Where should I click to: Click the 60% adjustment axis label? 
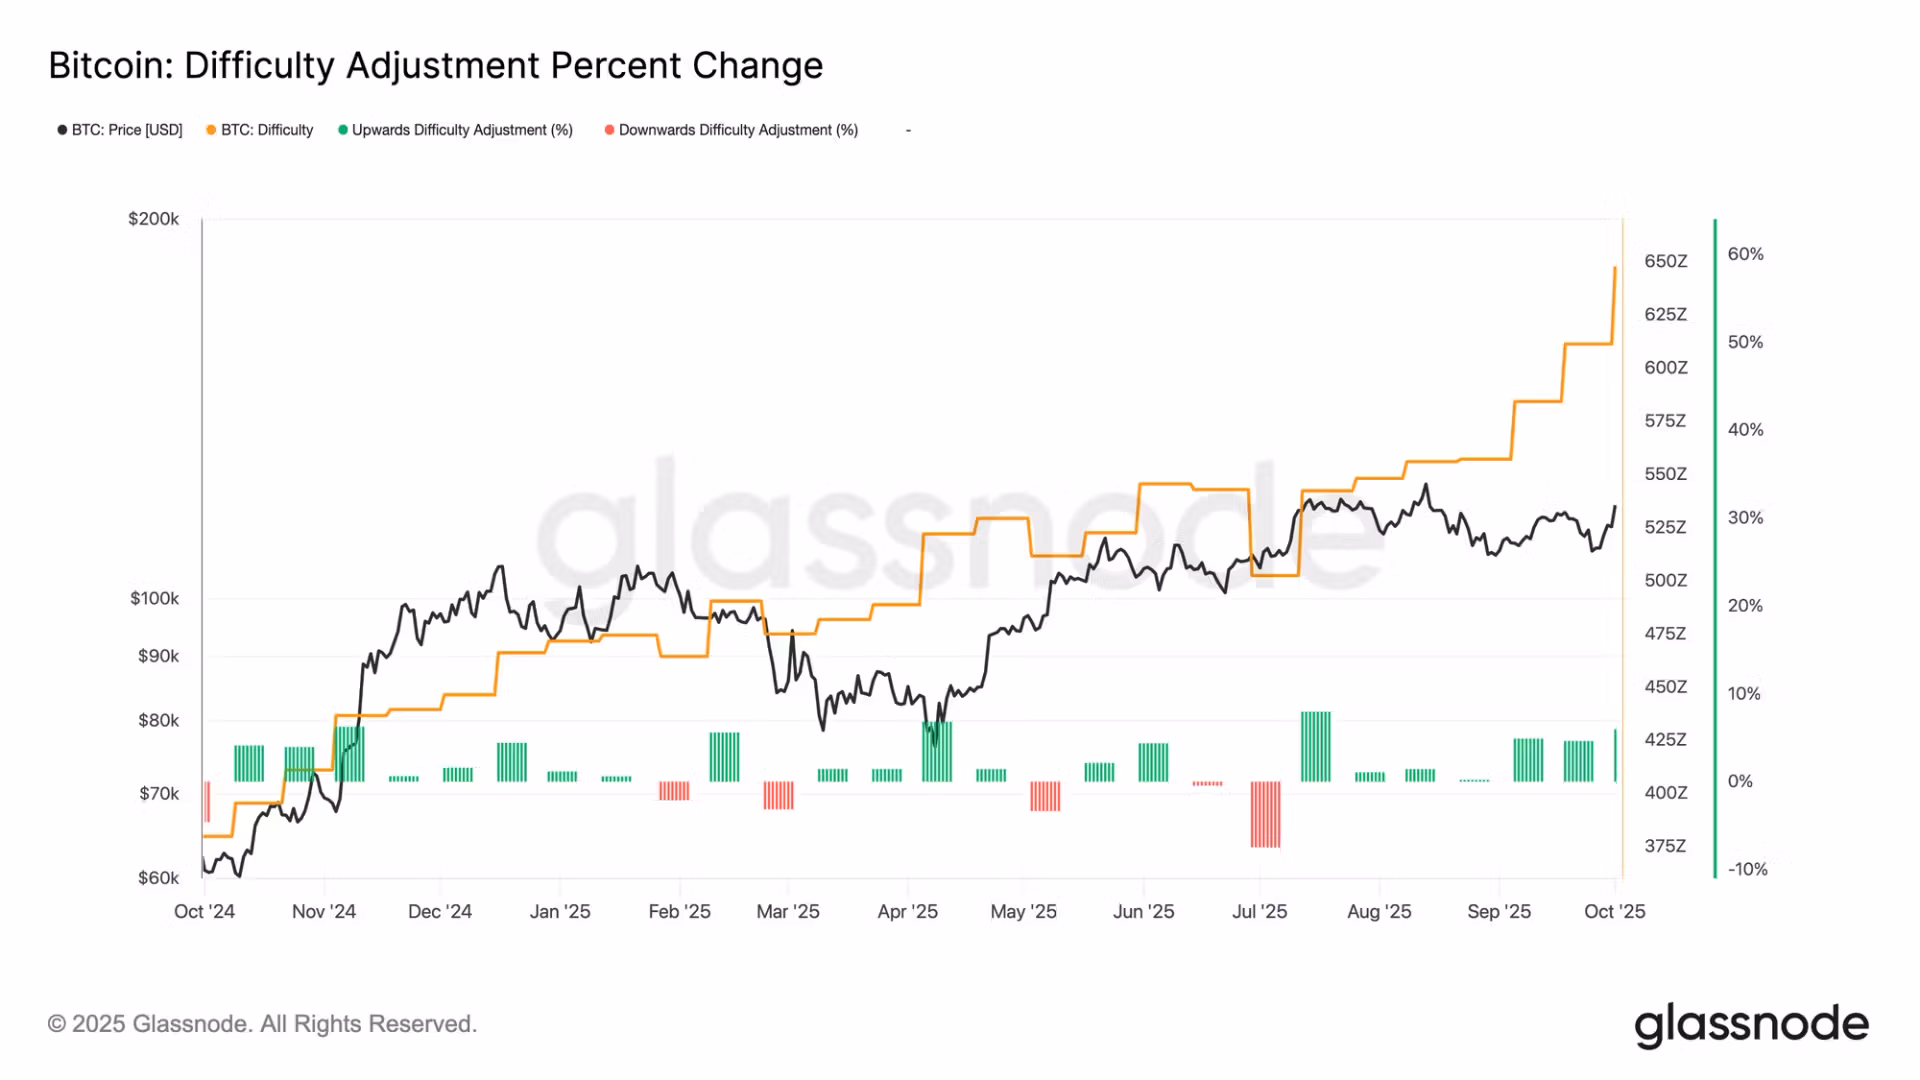coord(1745,254)
